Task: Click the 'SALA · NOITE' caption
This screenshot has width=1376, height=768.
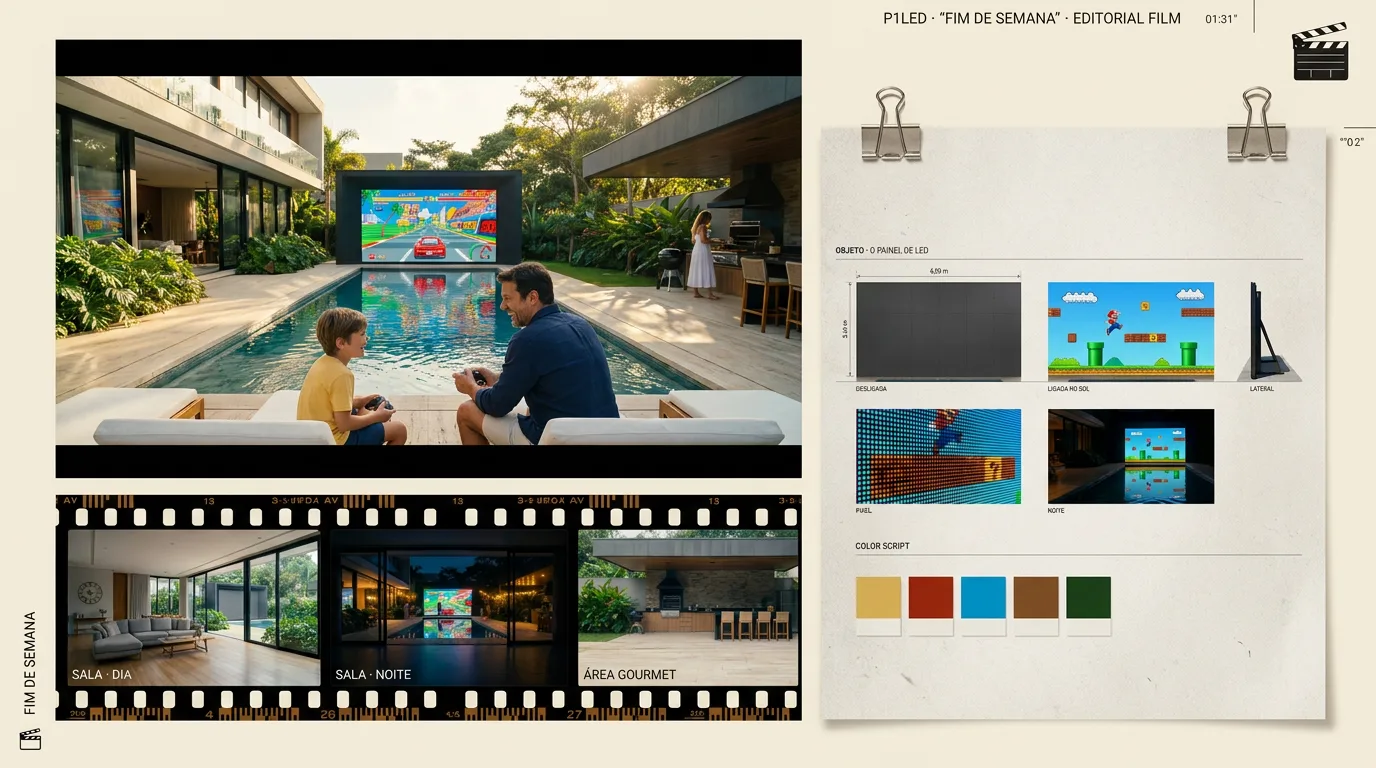Action: coord(373,674)
